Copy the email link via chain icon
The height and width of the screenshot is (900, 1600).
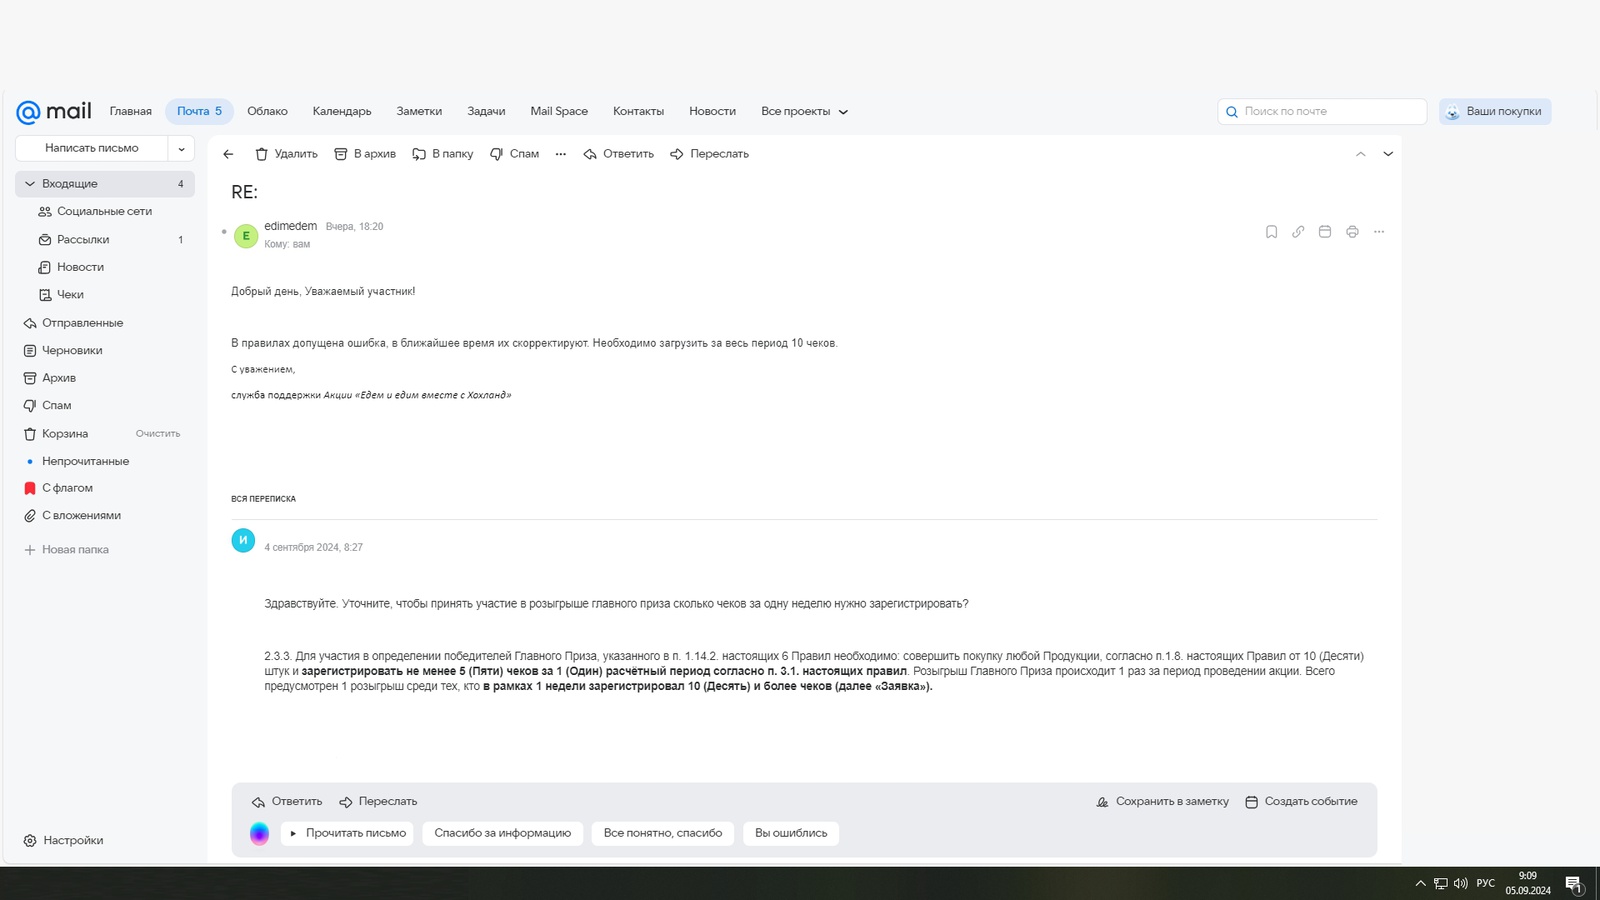point(1298,232)
